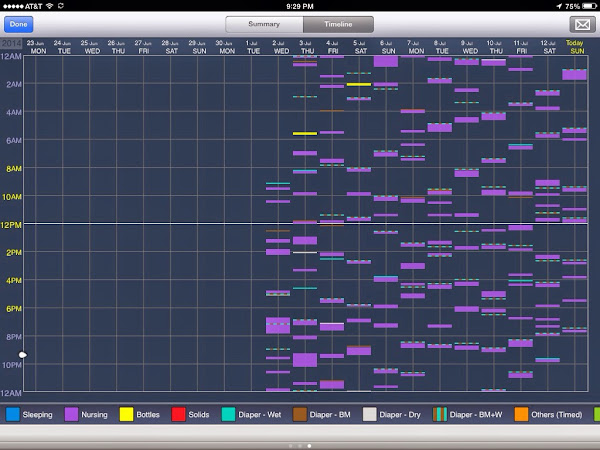The image size is (600, 450).
Task: Select the 5 Jul SAT column header
Action: click(x=360, y=47)
